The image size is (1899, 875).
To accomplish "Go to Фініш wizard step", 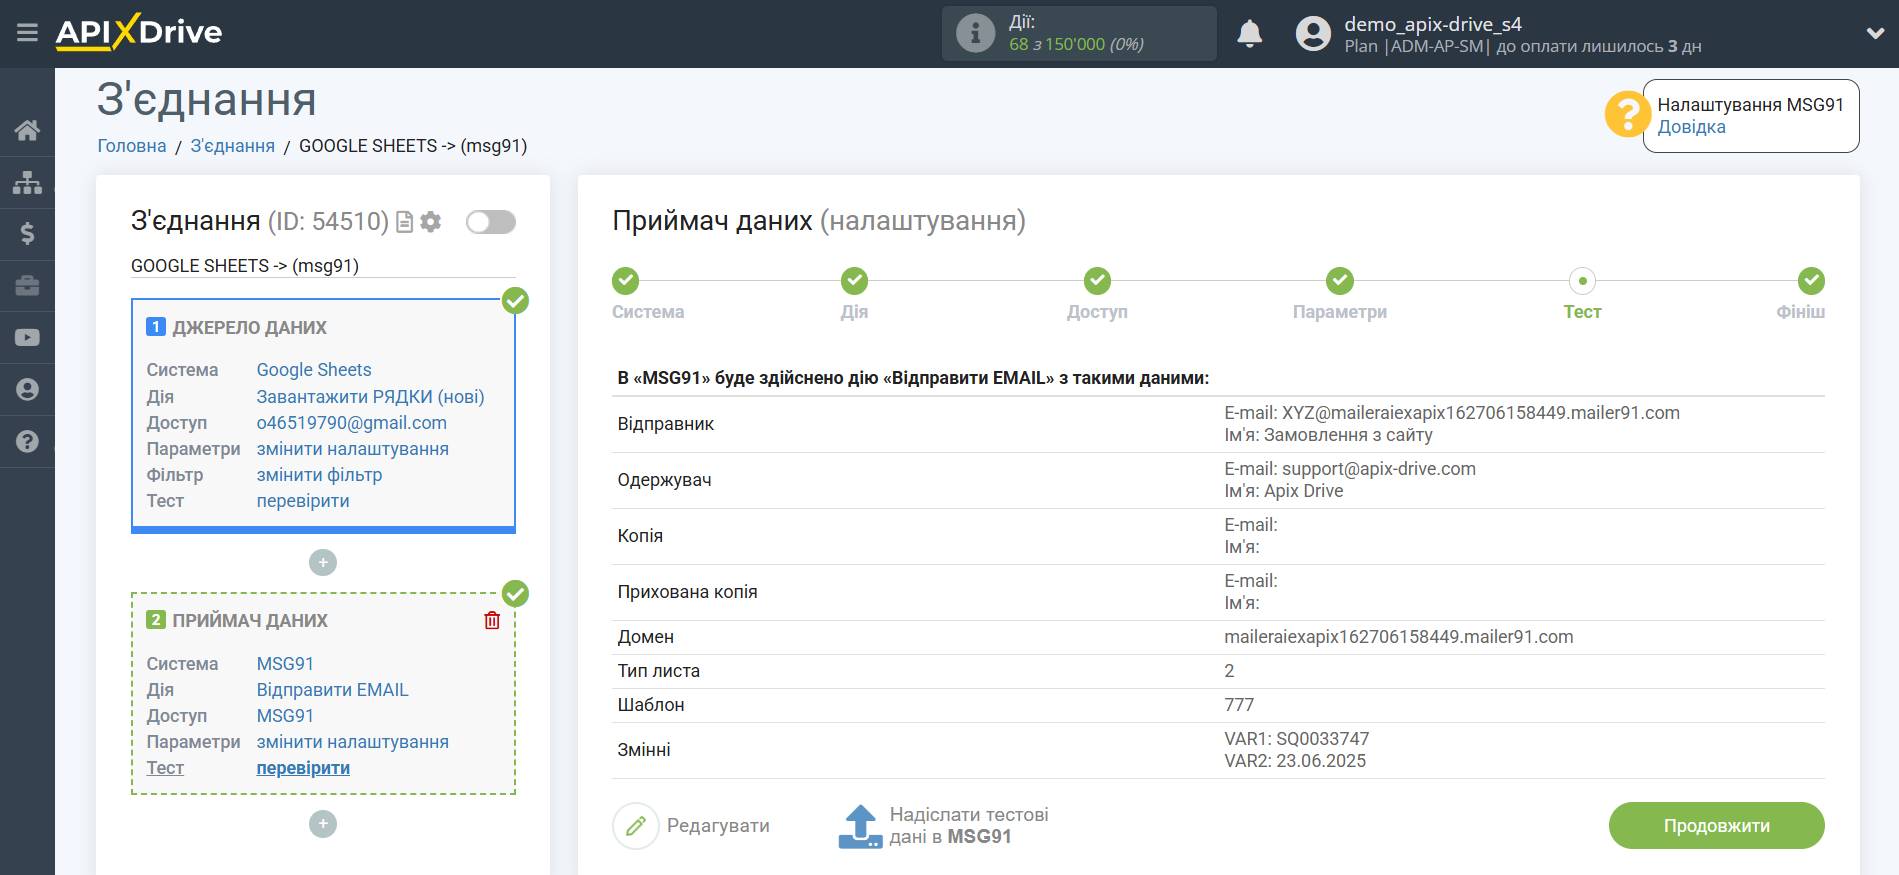I will tap(1811, 281).
